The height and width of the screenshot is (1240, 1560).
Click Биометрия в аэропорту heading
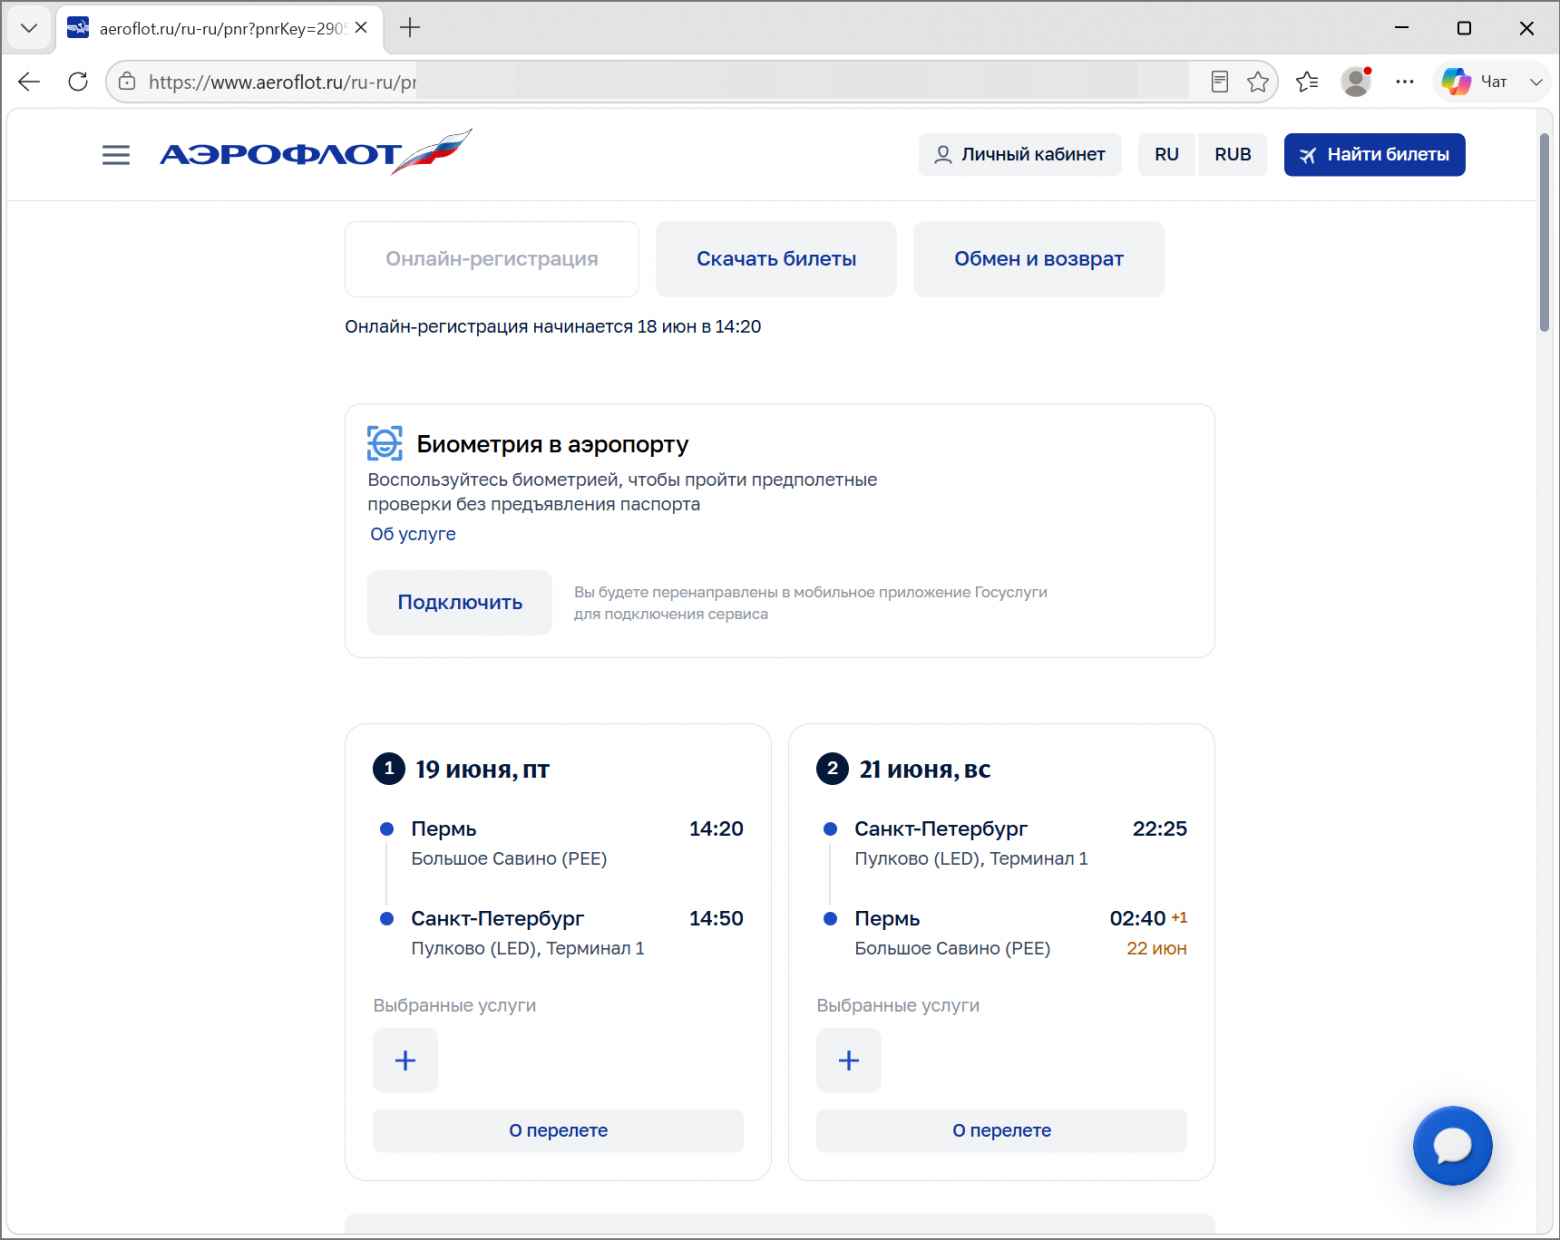point(552,444)
